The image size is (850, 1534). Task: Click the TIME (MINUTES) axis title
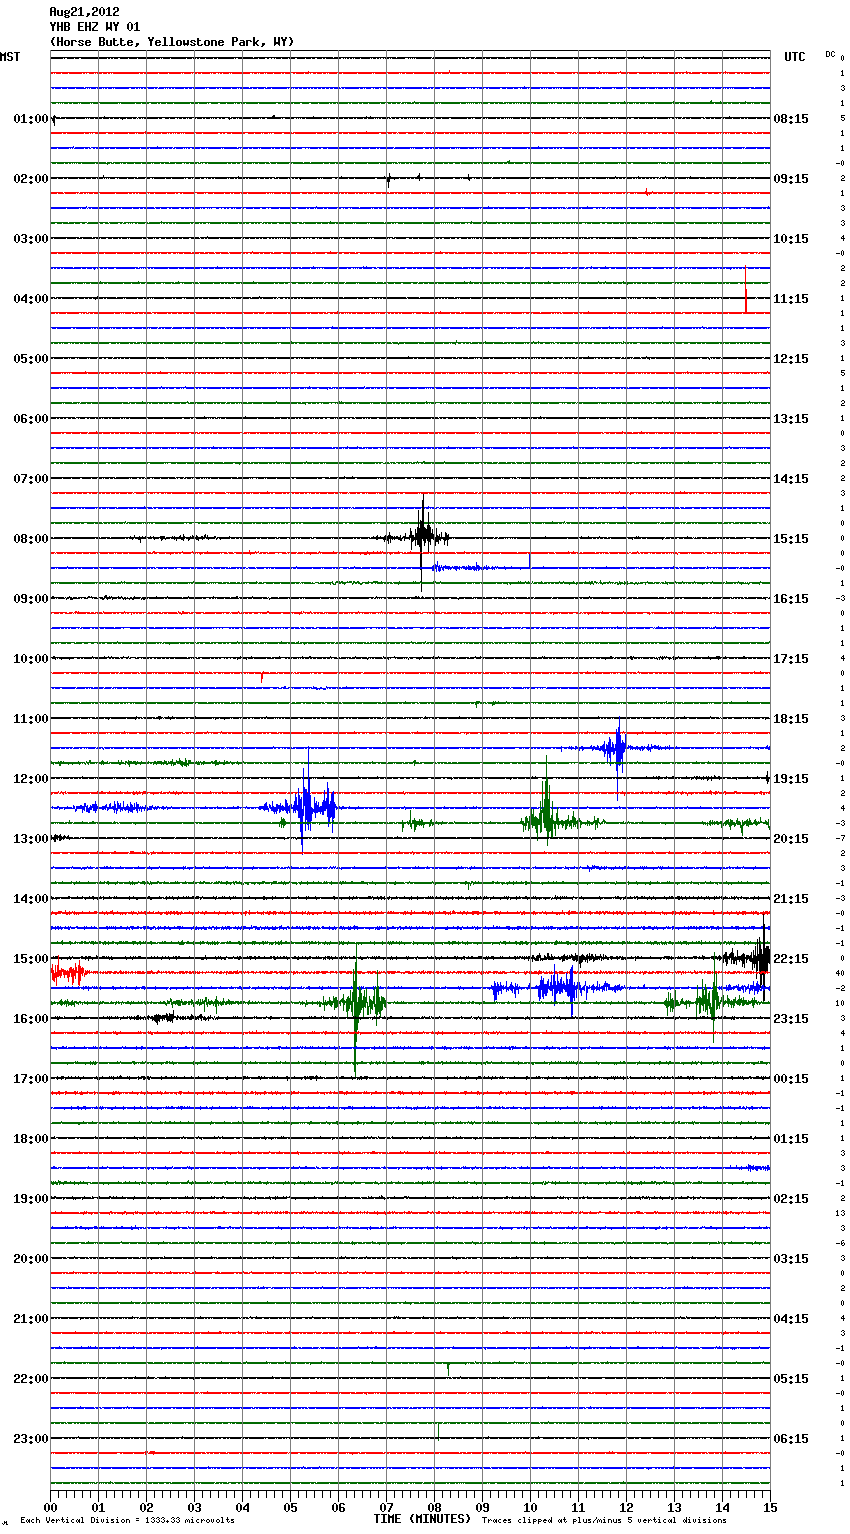[x=422, y=1519]
